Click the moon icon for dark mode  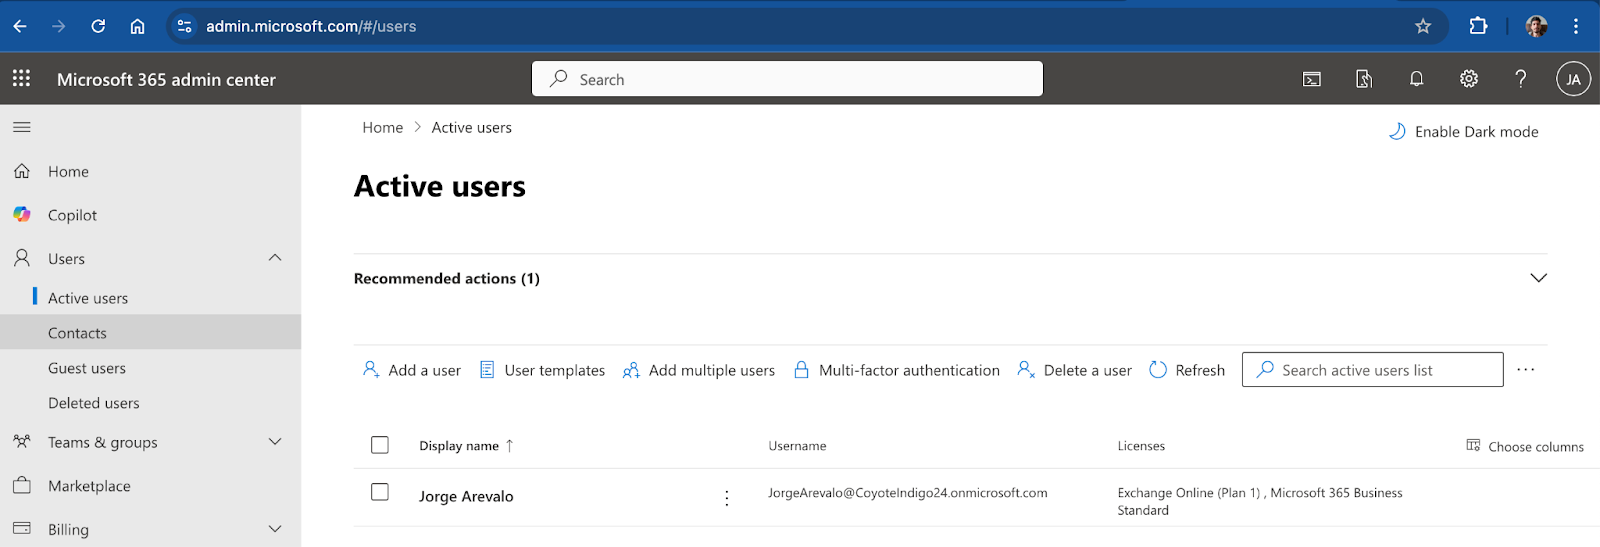[1398, 131]
